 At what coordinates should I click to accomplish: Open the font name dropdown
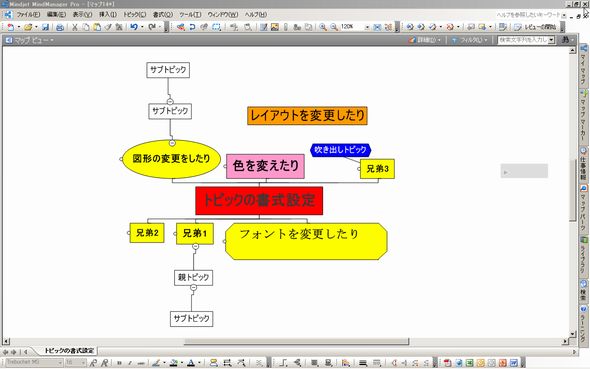[60, 363]
